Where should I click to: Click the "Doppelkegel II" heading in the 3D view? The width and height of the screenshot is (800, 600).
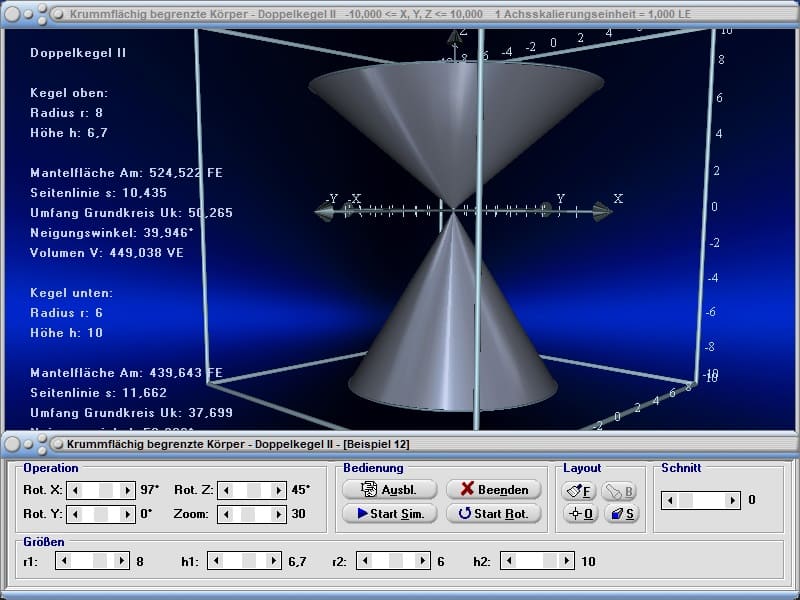coord(78,53)
